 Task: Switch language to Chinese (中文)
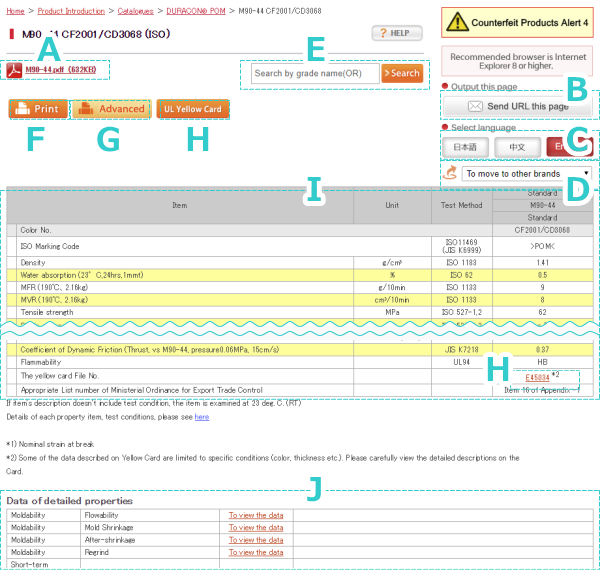[x=517, y=147]
